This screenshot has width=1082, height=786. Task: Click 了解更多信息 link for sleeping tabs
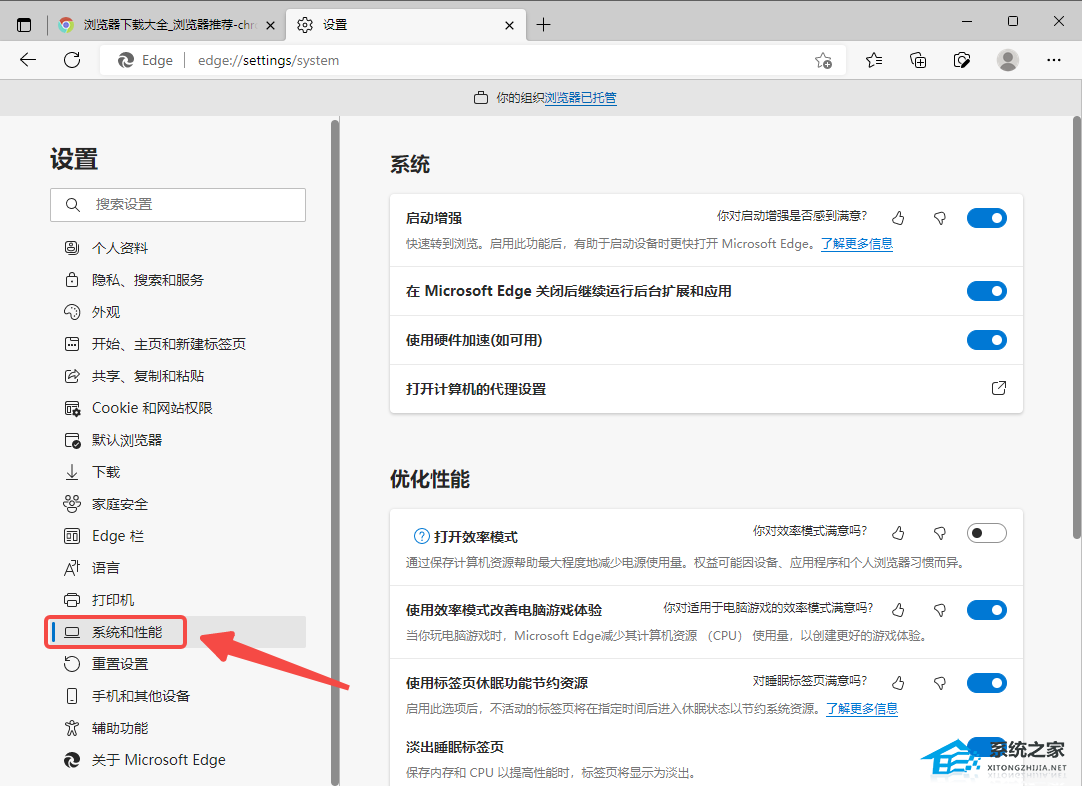(x=862, y=709)
